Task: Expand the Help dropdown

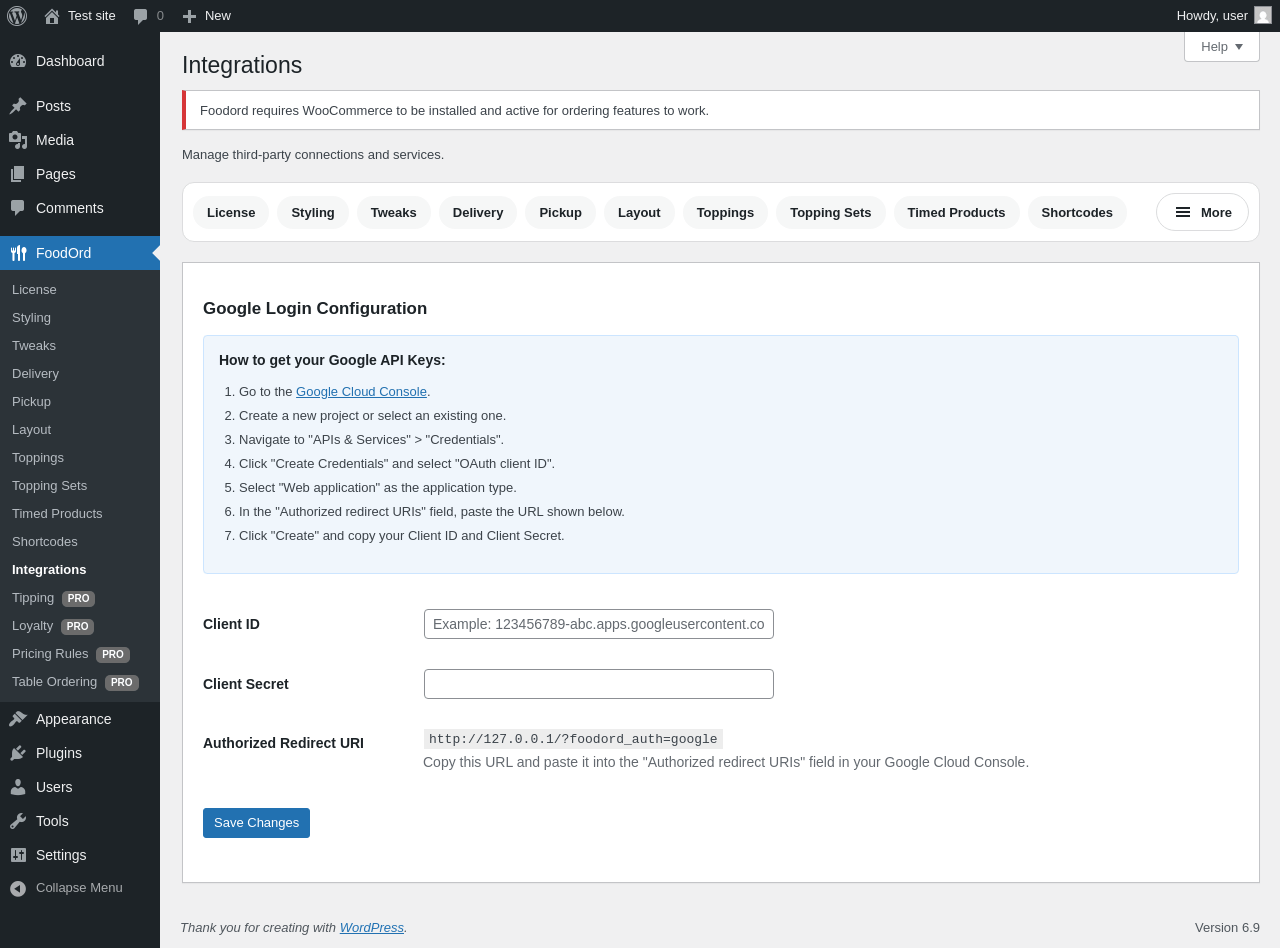Action: (1221, 46)
